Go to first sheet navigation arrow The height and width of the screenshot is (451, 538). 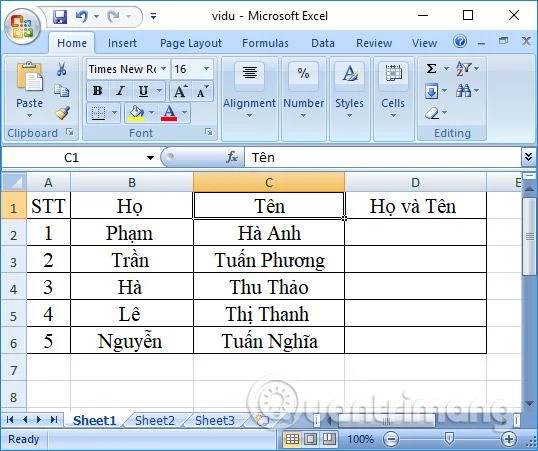(10, 419)
